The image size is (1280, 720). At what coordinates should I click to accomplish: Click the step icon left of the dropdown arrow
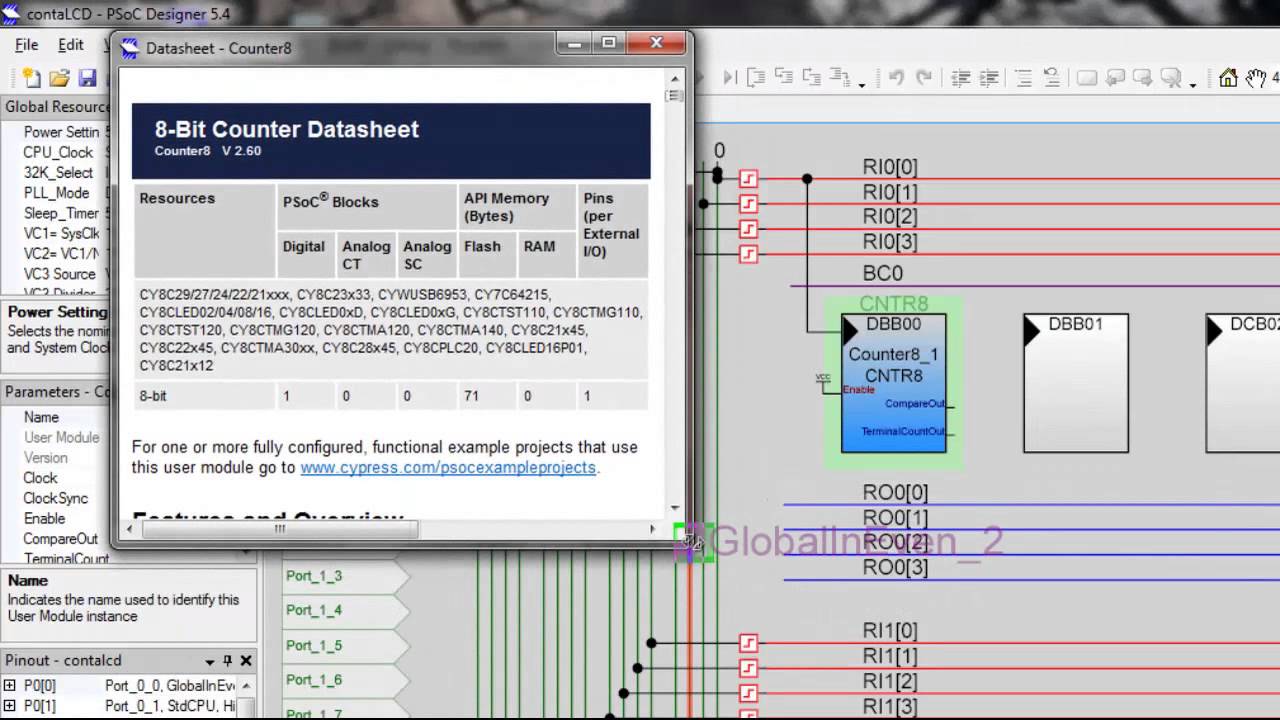840,77
